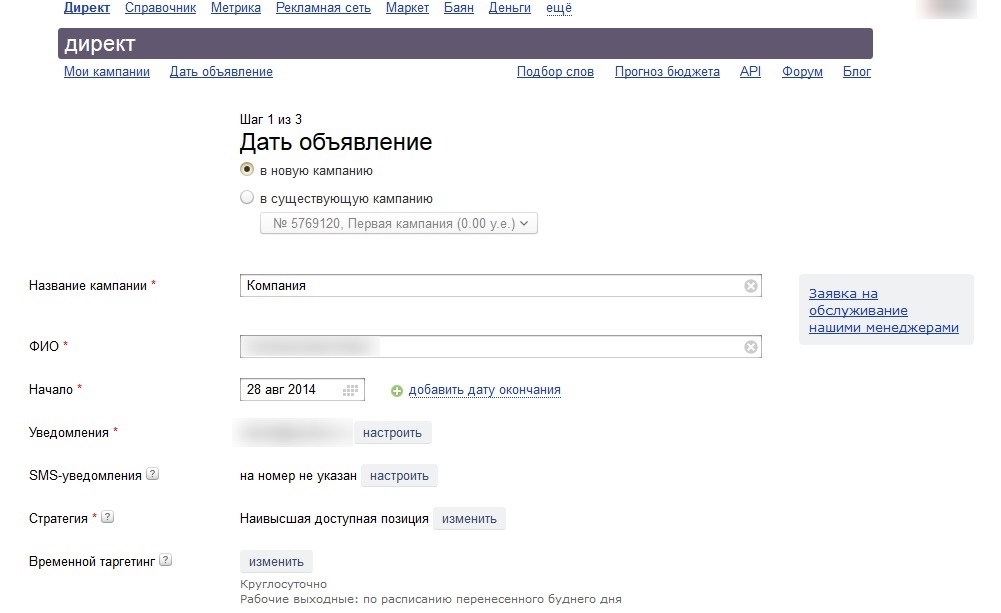Focus the Название кампании input field
The height and width of the screenshot is (613, 1001).
(500, 285)
